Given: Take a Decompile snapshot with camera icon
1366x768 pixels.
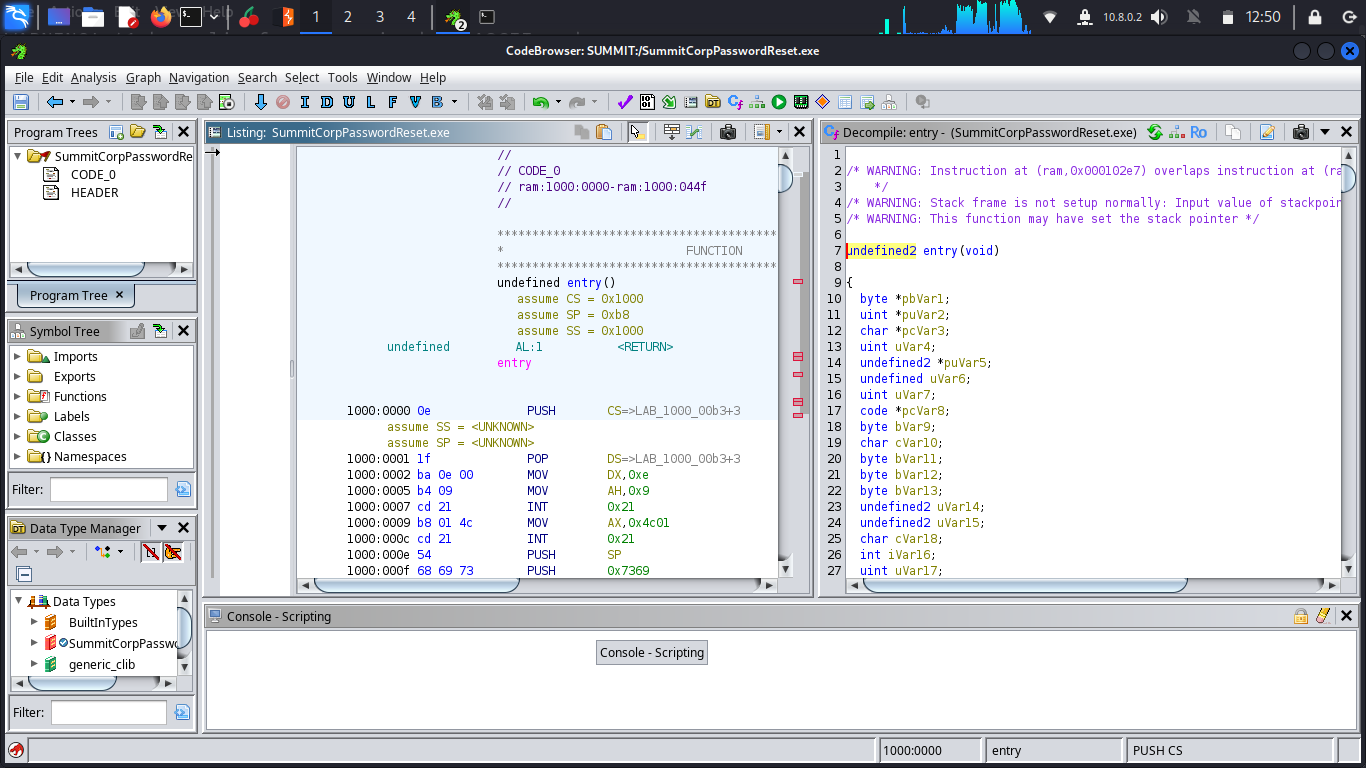Looking at the screenshot, I should tap(1300, 132).
